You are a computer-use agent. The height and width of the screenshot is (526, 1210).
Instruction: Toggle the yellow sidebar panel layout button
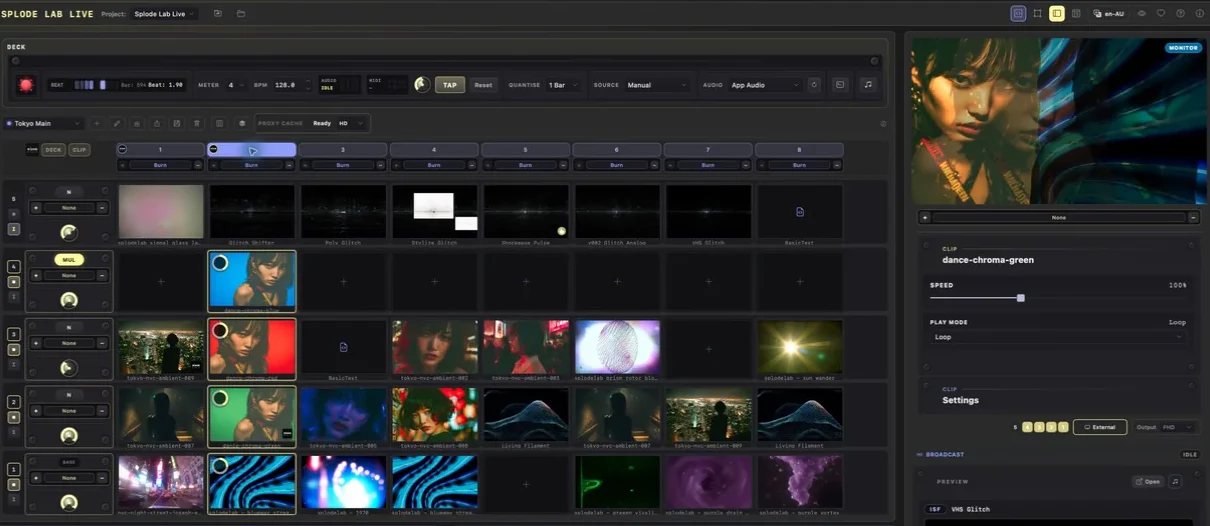tap(1057, 14)
